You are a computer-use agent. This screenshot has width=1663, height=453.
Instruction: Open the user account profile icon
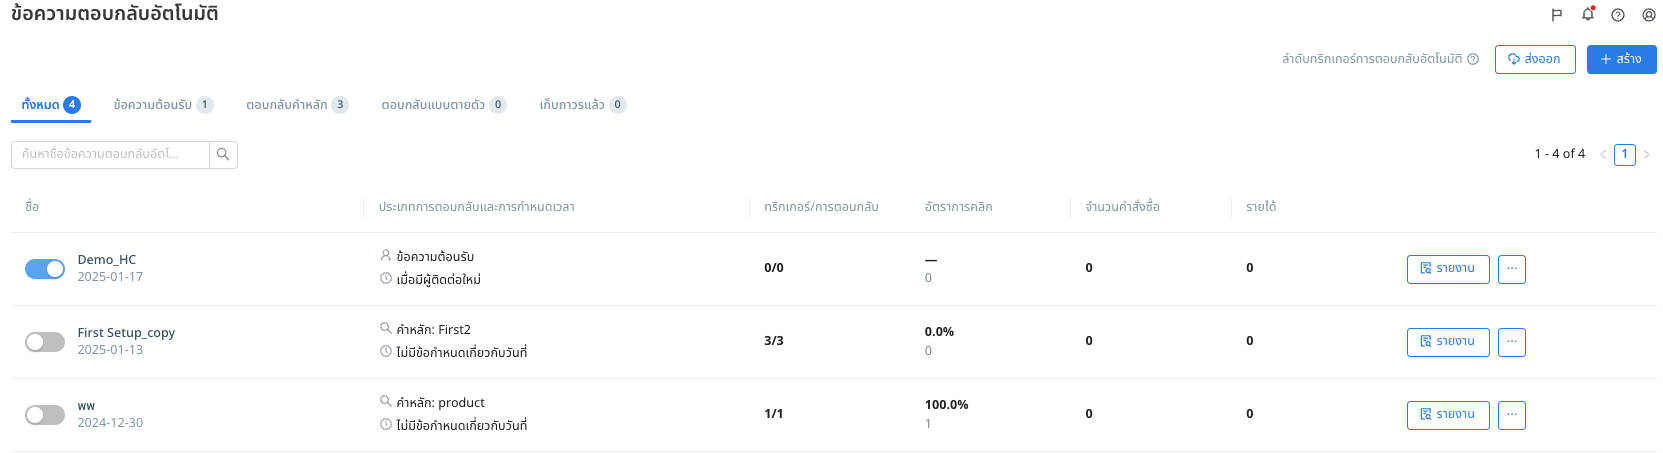[x=1649, y=15]
